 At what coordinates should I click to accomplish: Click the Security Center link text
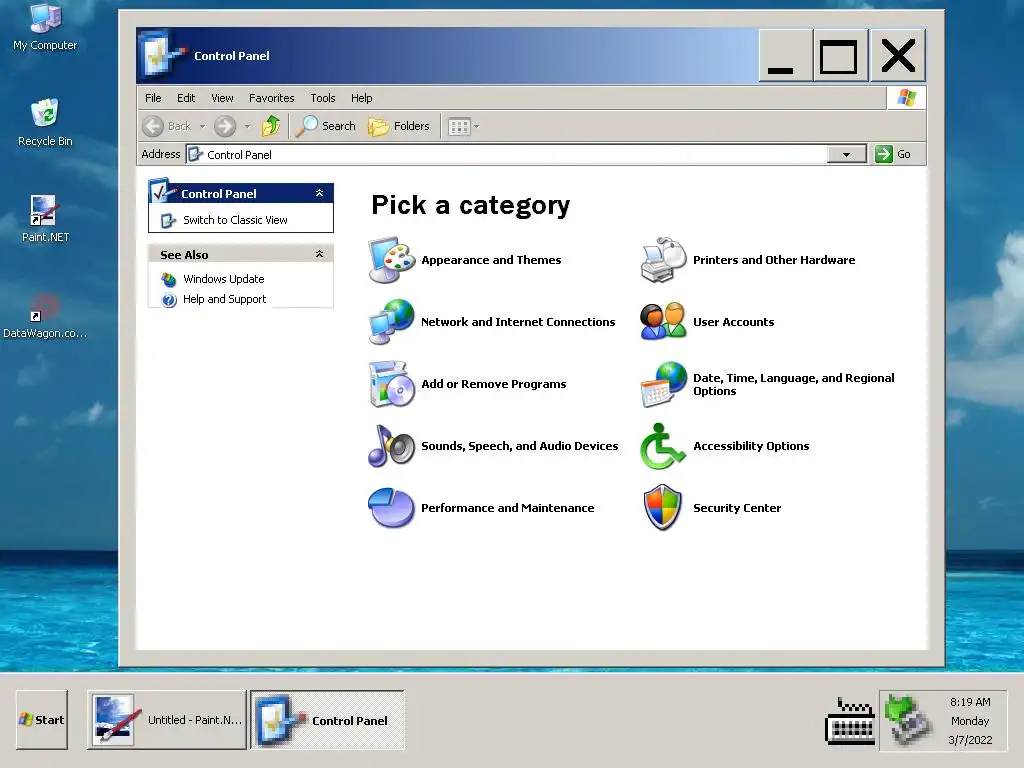[737, 508]
